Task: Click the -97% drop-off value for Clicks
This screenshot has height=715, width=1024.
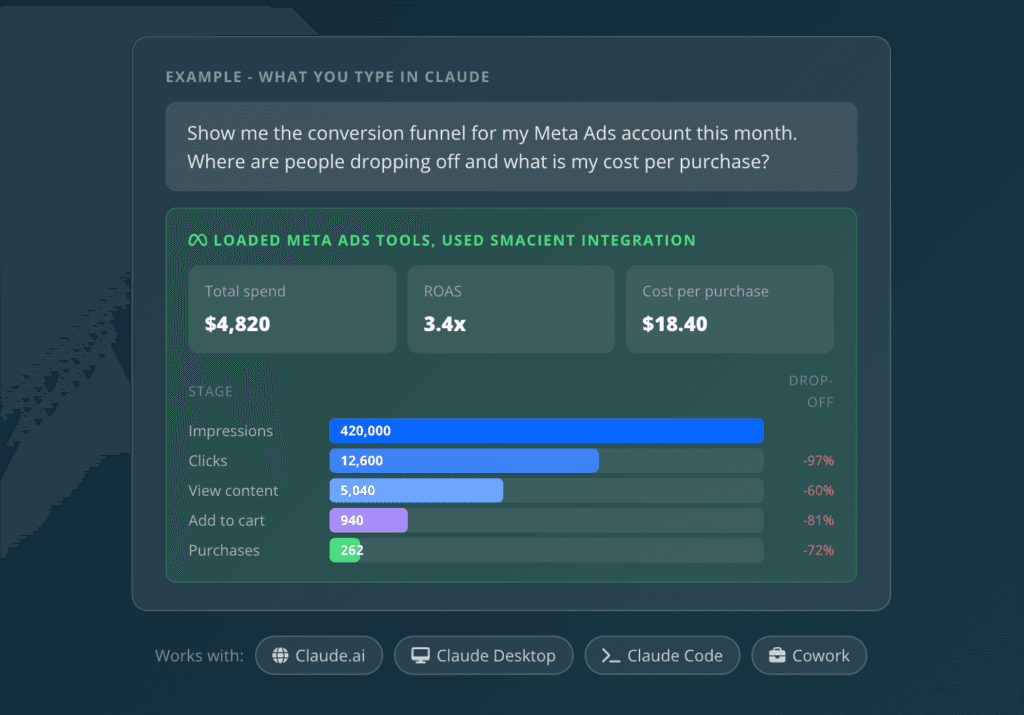Action: [x=818, y=461]
